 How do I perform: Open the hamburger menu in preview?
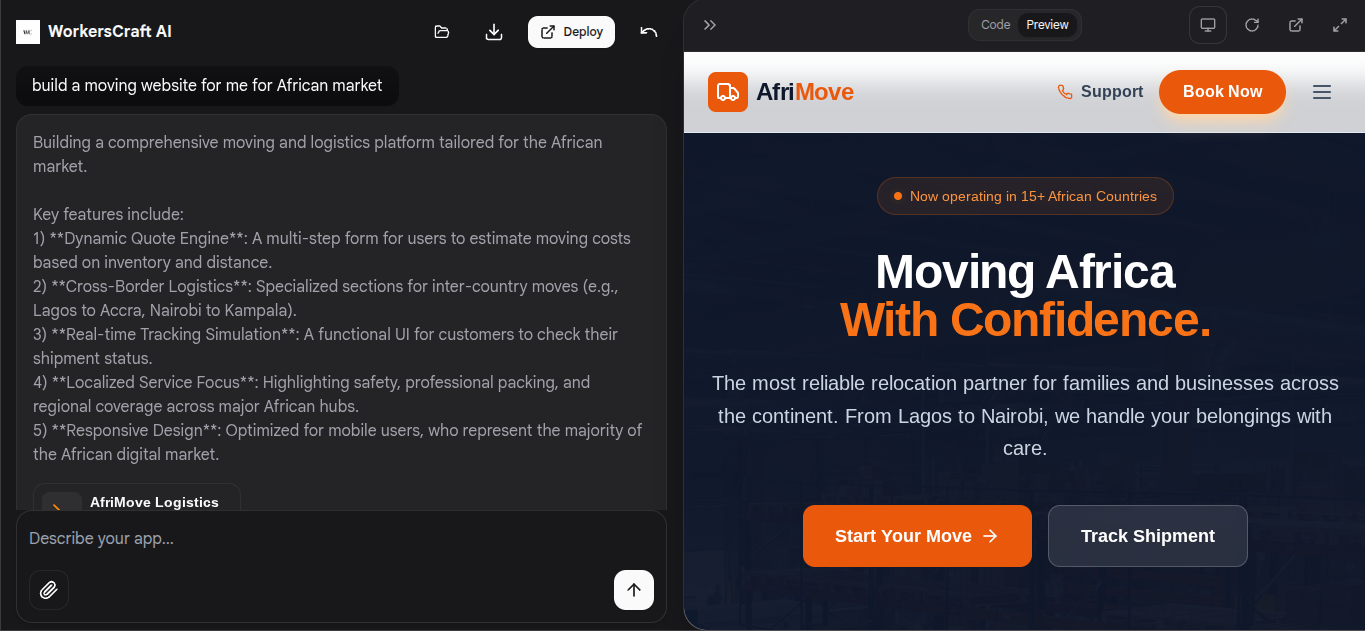click(x=1322, y=92)
